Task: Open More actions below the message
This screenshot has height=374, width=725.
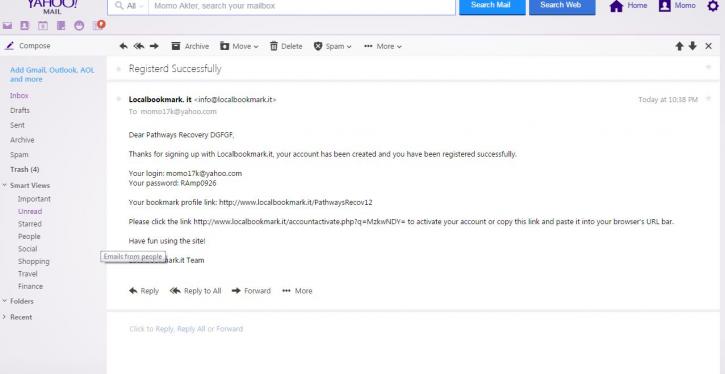Action: point(297,291)
